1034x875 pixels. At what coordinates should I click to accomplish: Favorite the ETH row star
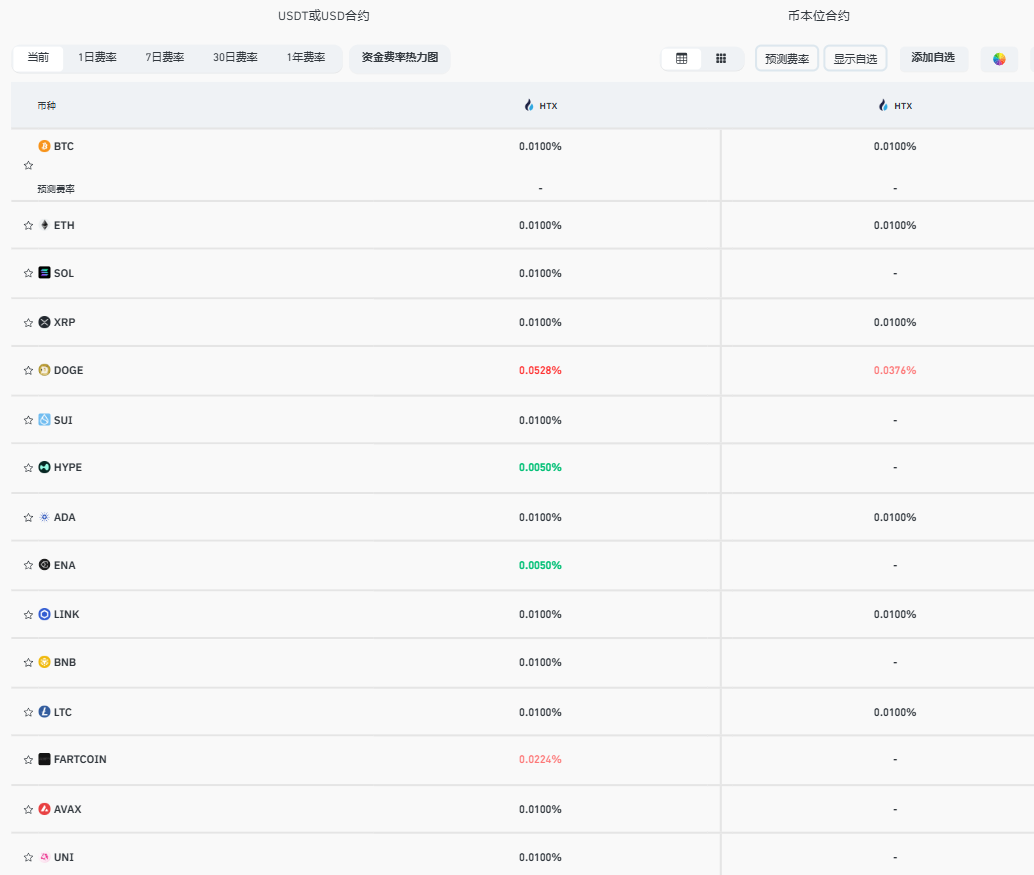(28, 226)
